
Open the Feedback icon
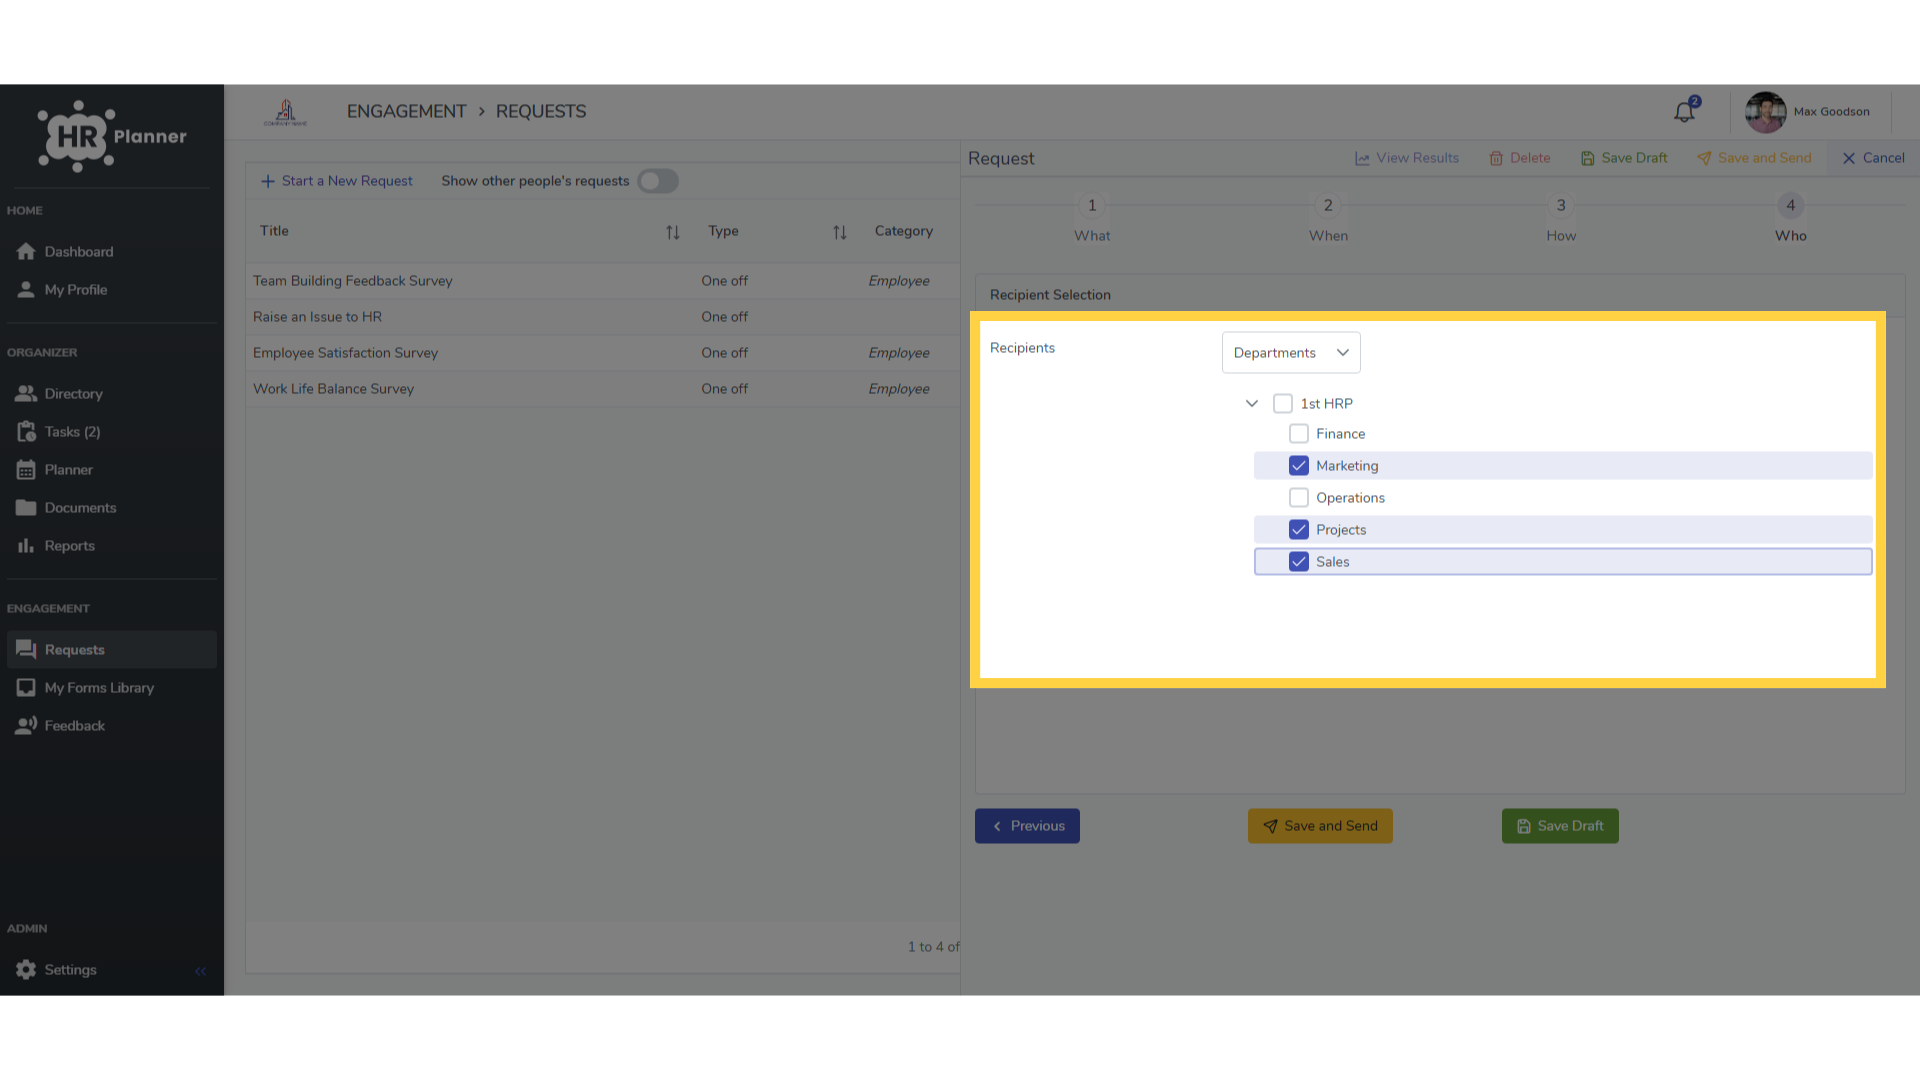coord(26,726)
